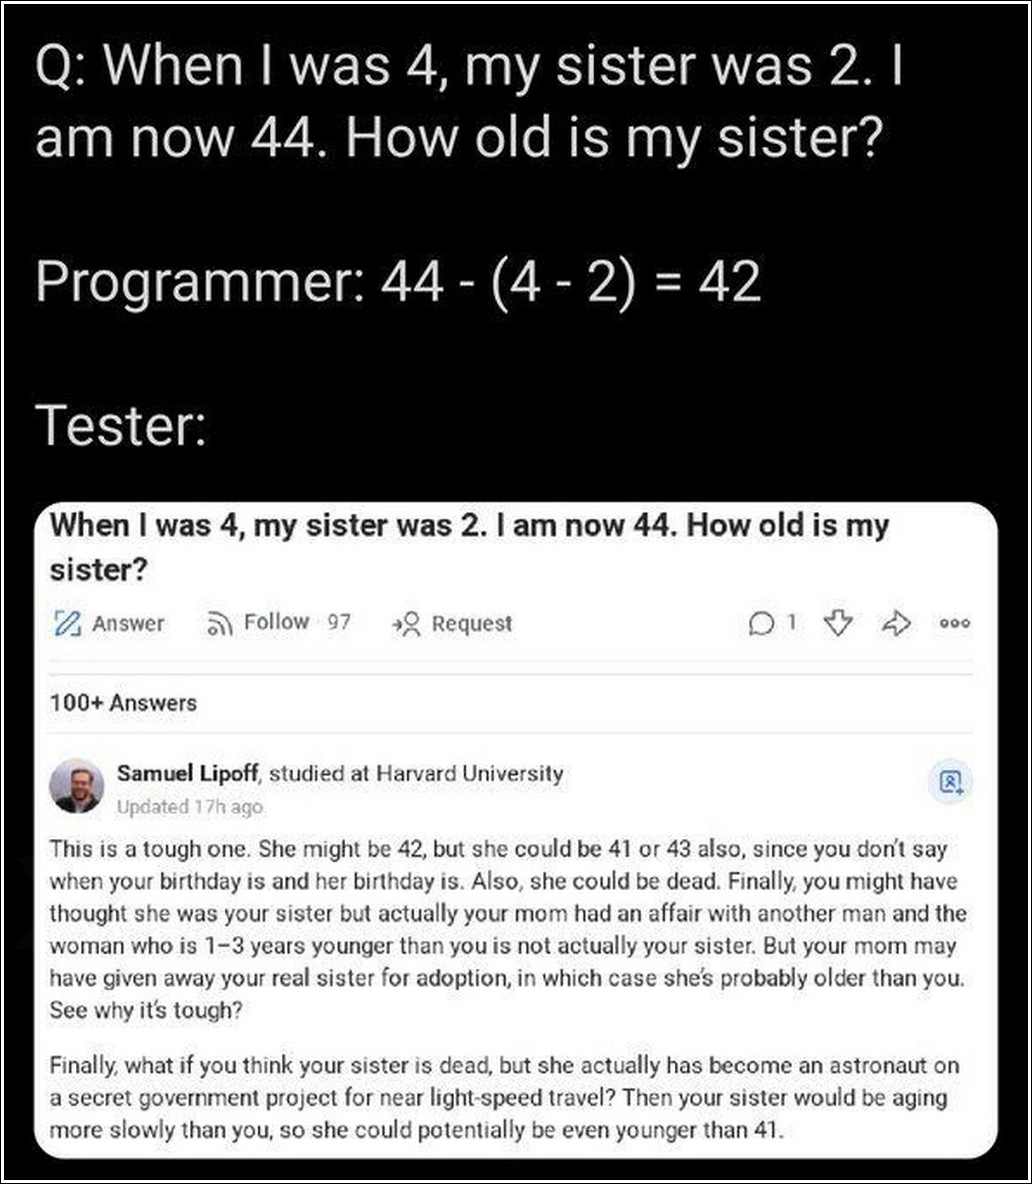Open Samuel Lipoff's profile picture
This screenshot has height=1184, width=1032.
(76, 785)
